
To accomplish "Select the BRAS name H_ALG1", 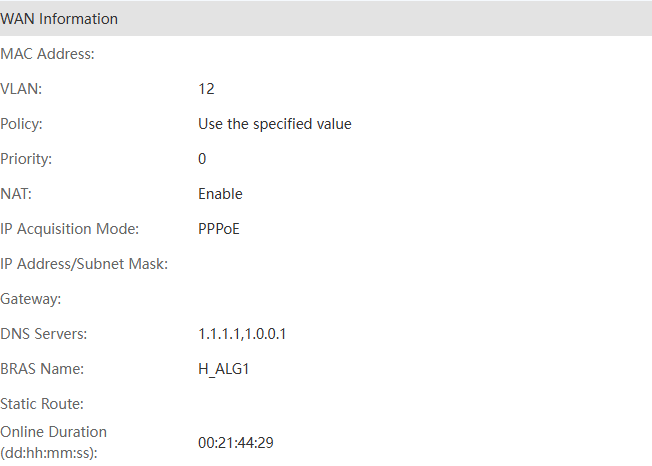I will pos(223,369).
